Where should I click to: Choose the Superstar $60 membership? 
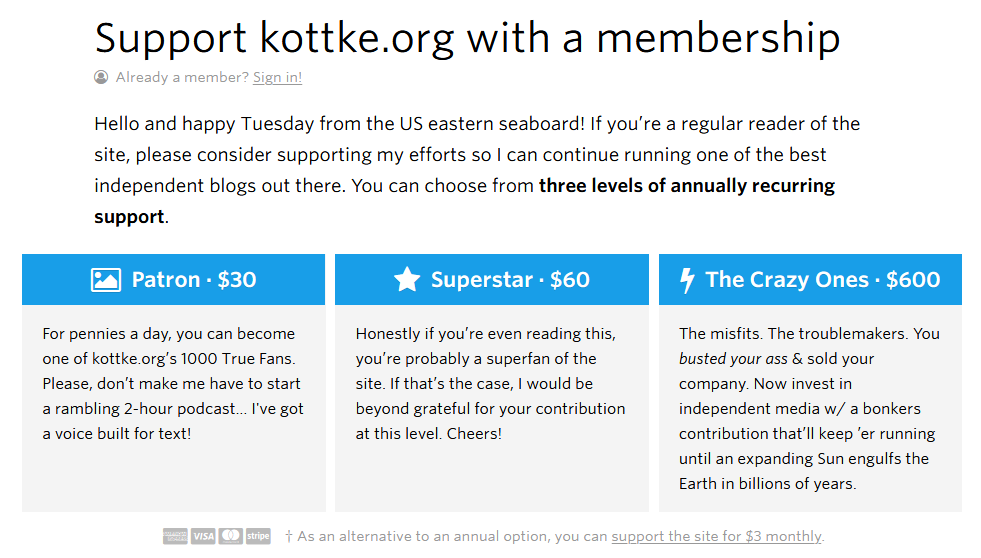click(492, 280)
